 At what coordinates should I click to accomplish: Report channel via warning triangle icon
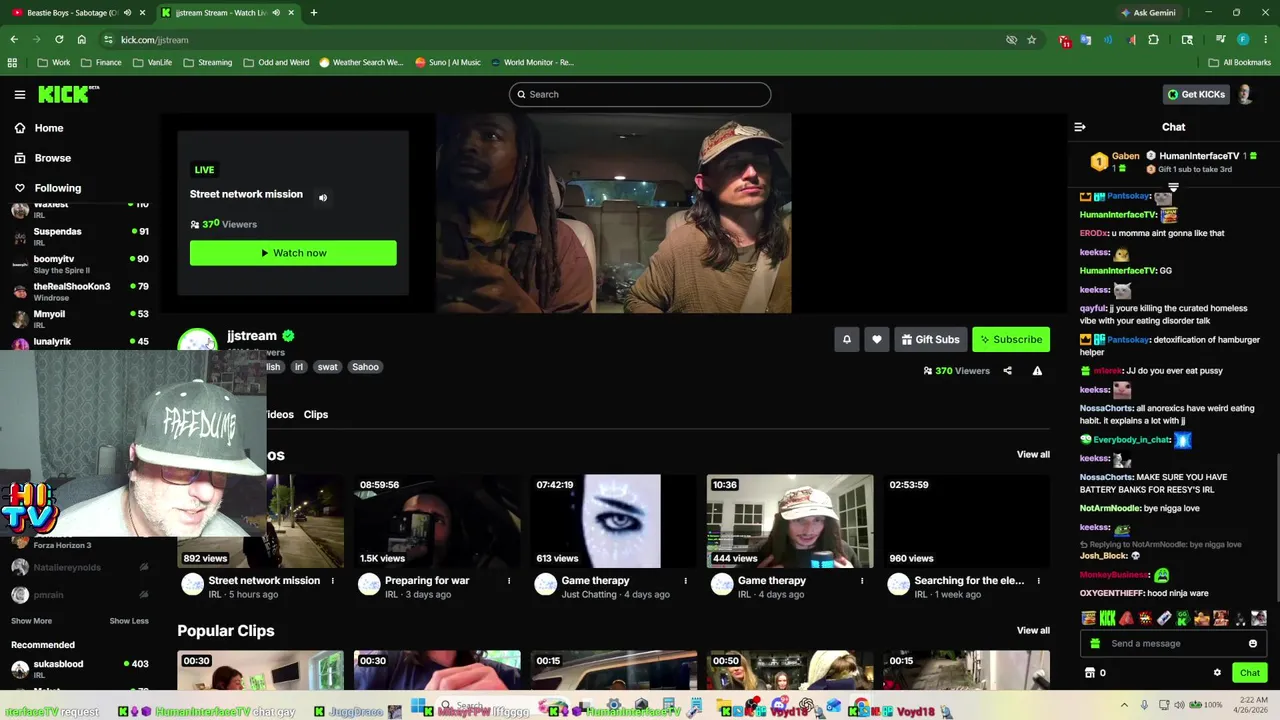tap(1037, 371)
